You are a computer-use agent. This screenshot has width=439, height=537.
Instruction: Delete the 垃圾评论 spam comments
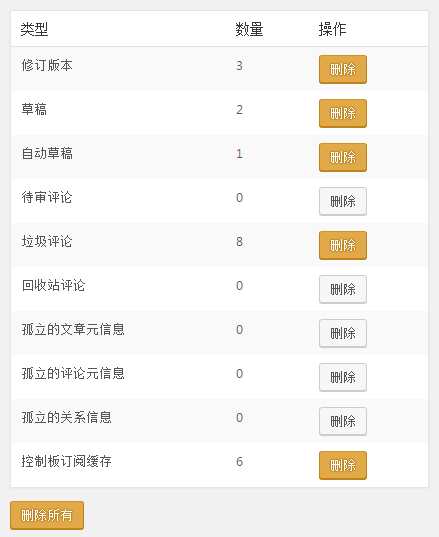(343, 245)
